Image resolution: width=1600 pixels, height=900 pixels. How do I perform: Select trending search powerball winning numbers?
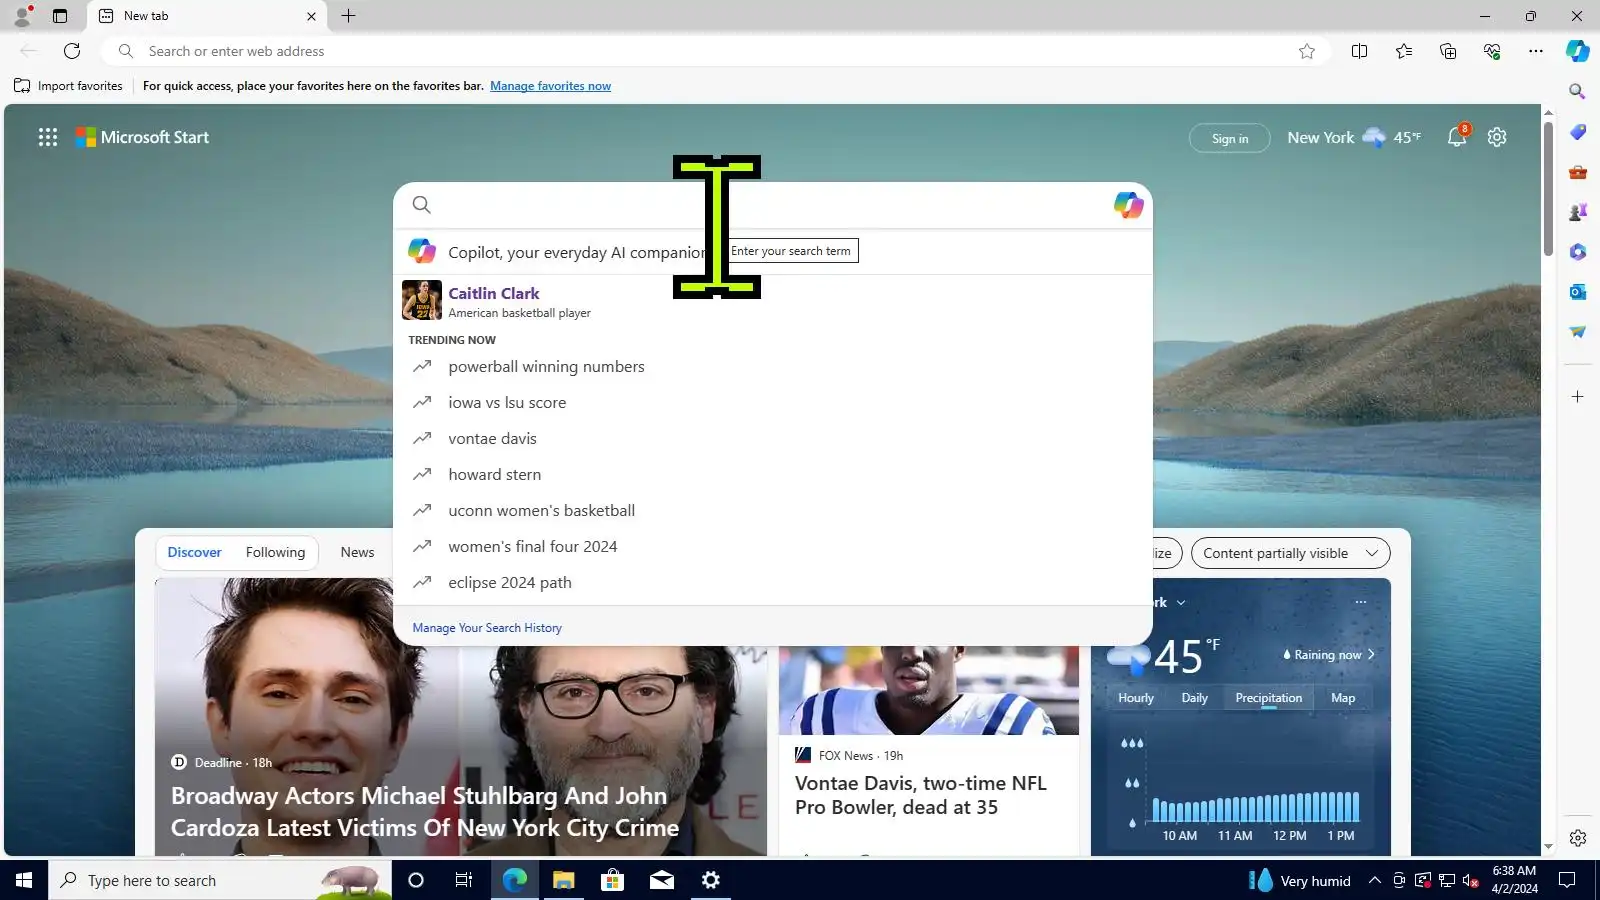click(773, 367)
